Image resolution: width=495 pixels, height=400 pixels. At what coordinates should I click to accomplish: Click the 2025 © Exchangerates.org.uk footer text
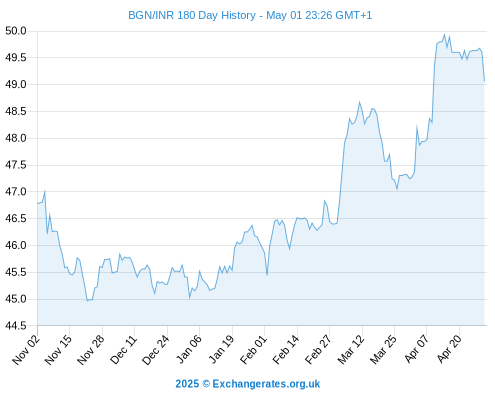point(248,384)
